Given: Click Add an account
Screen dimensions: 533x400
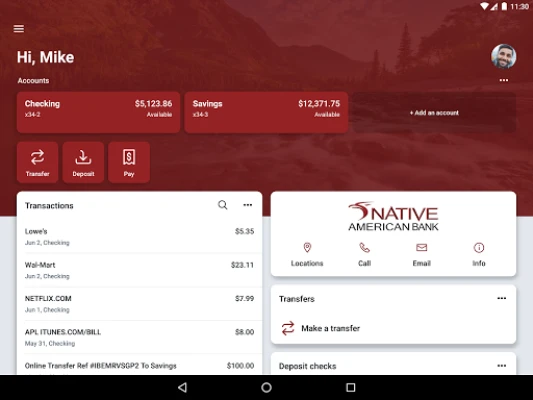Looking at the screenshot, I should click(434, 112).
